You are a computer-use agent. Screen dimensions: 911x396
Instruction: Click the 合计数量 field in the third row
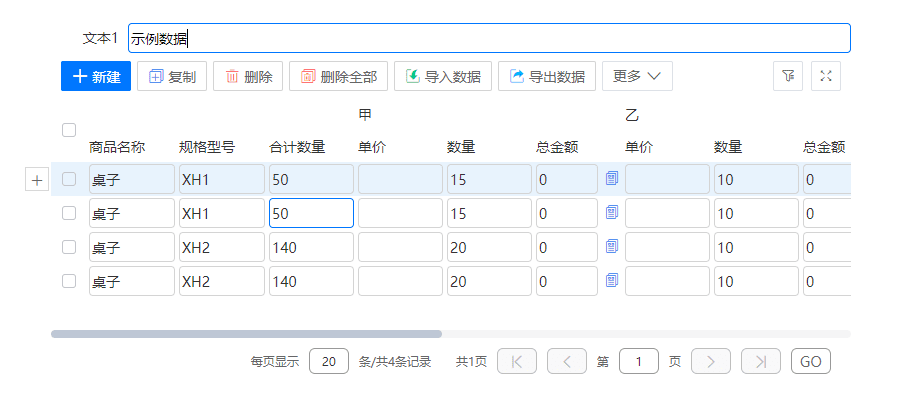pyautogui.click(x=311, y=247)
